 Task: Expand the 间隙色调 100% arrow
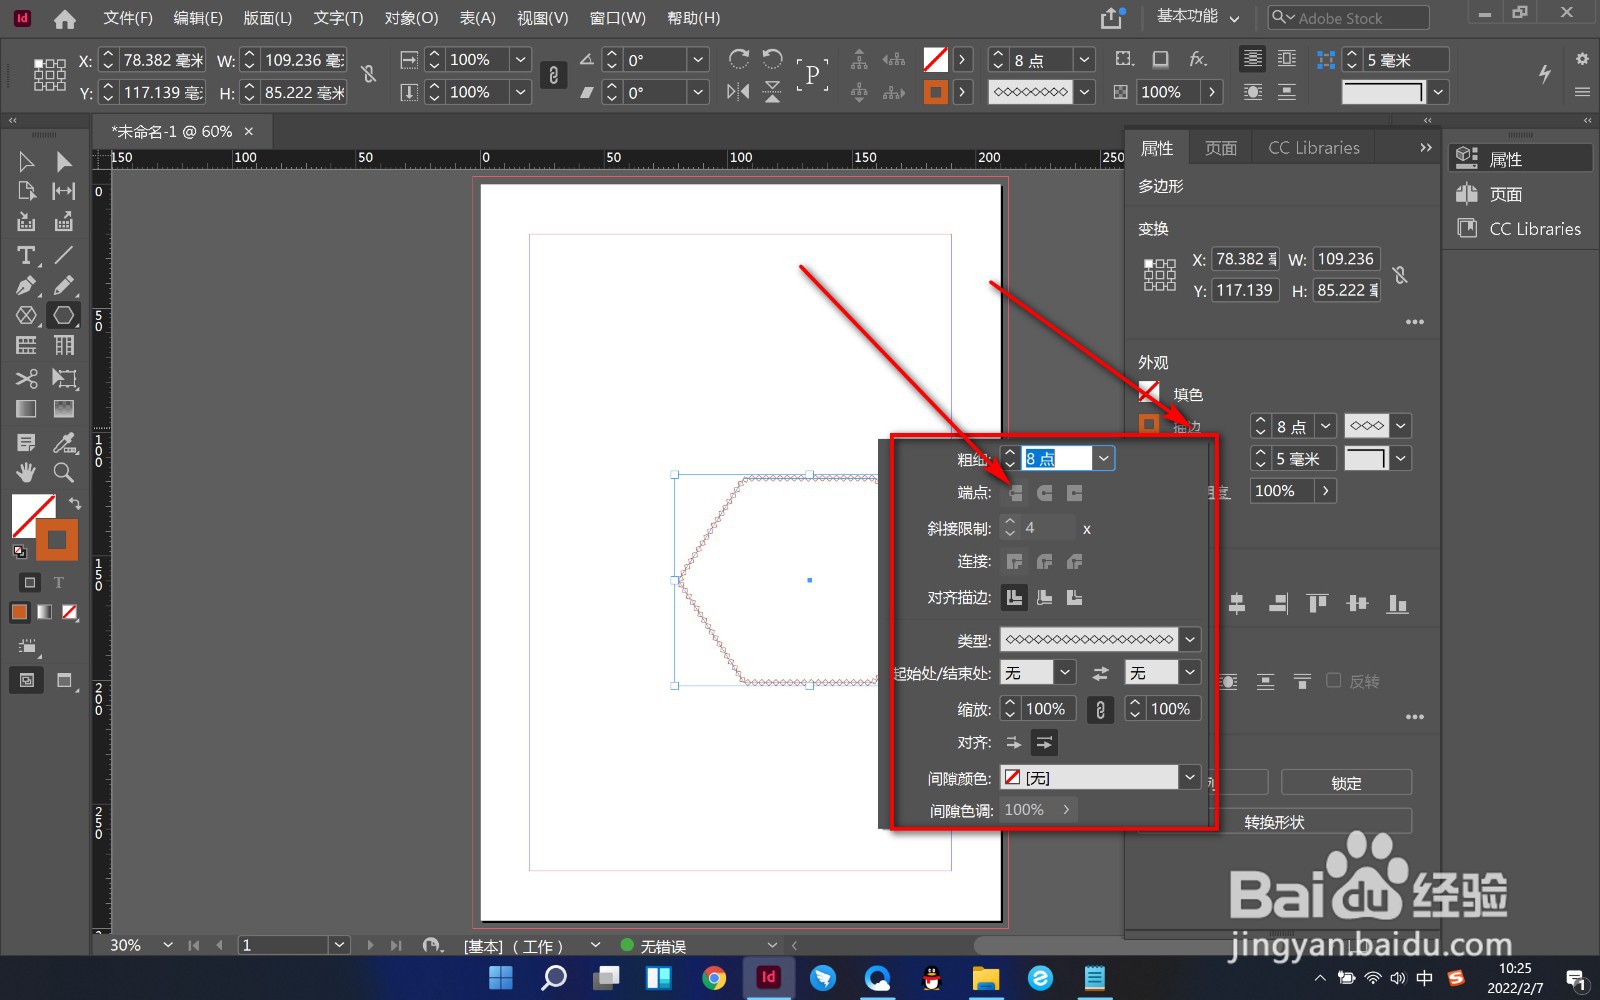[x=1067, y=810]
